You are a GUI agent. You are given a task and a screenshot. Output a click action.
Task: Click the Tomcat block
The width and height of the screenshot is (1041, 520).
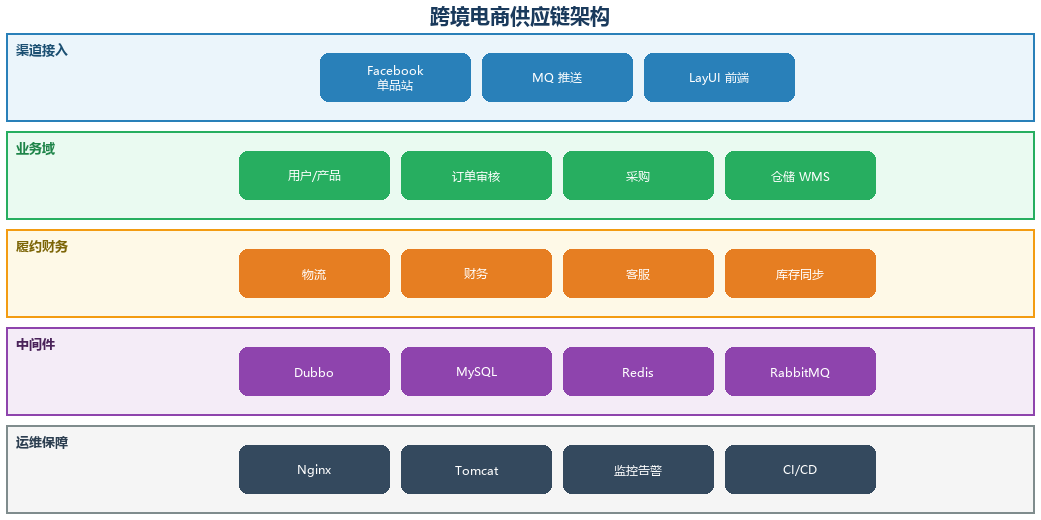[x=476, y=470]
